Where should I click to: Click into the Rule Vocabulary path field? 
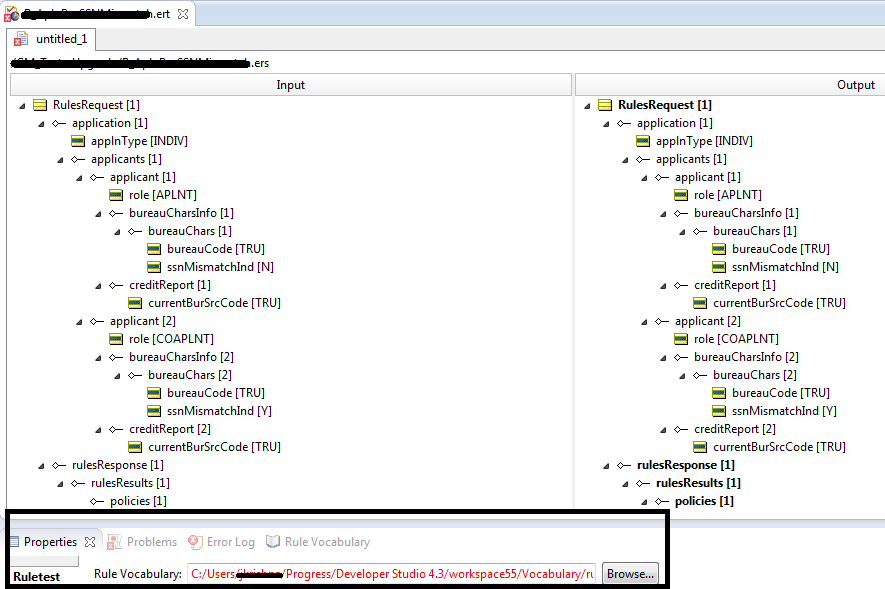click(391, 574)
